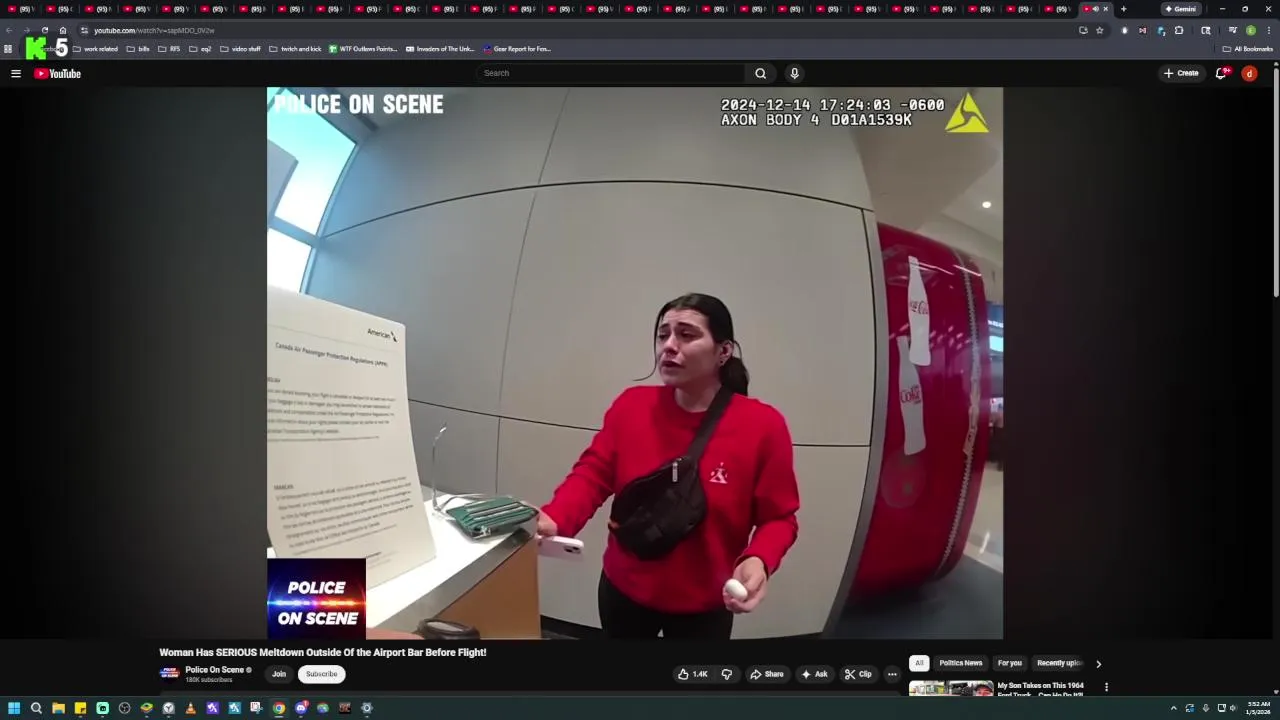Open VLC cone icon on taskbar
1280x720 pixels.
point(190,708)
